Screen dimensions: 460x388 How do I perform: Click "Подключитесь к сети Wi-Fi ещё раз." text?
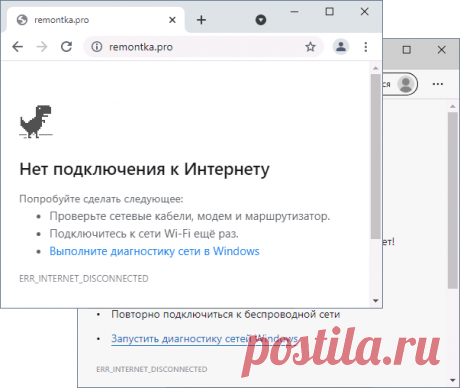coord(144,234)
